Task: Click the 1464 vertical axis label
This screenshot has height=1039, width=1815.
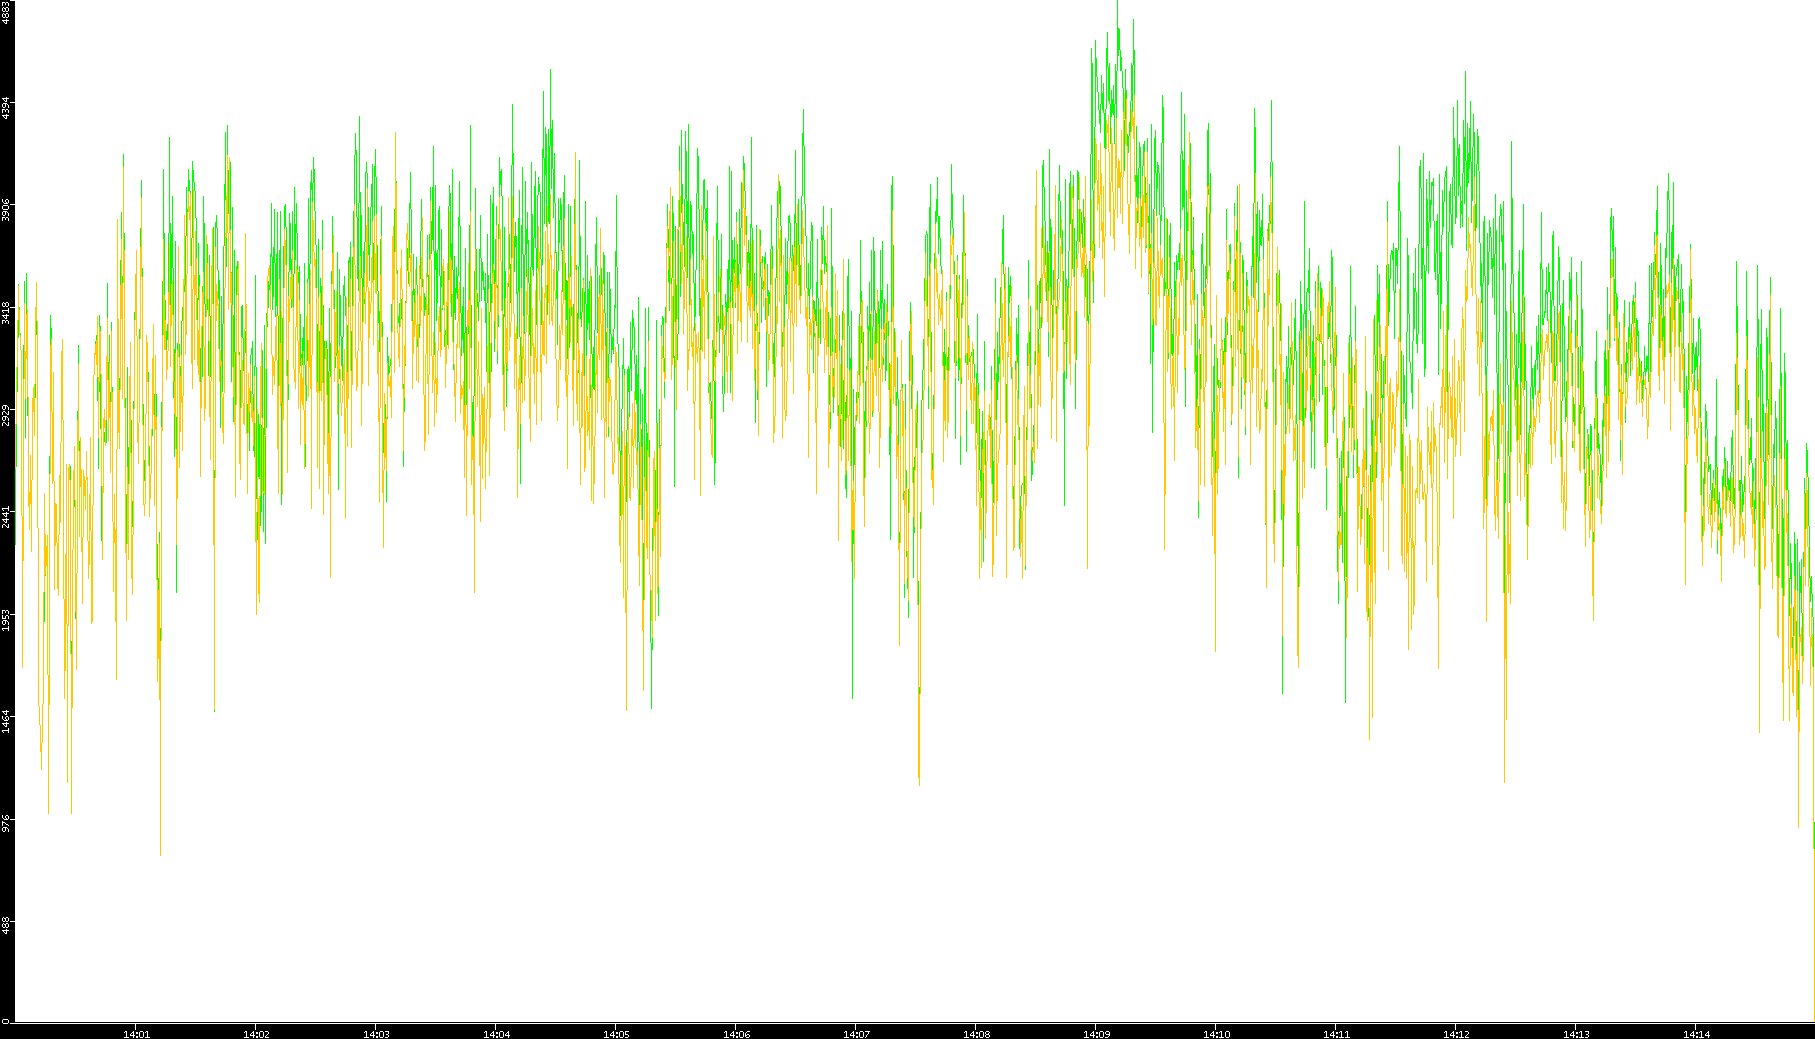Action: pos(6,721)
